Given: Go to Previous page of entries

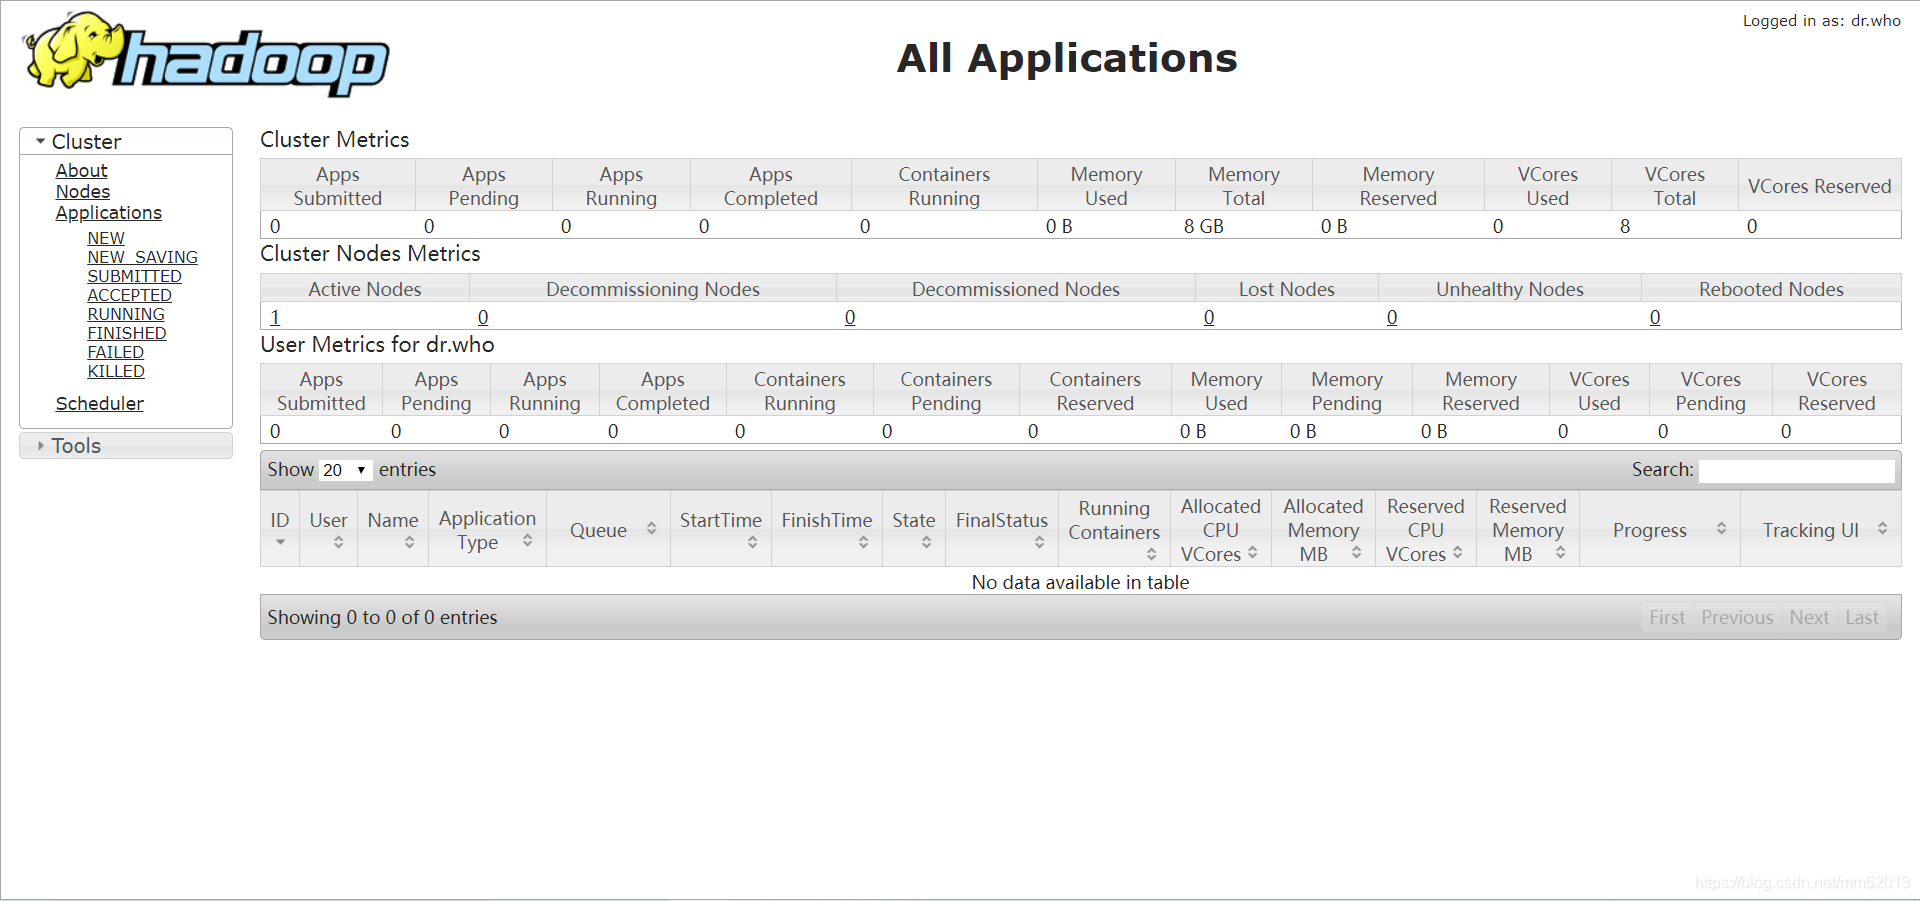Looking at the screenshot, I should [x=1737, y=618].
